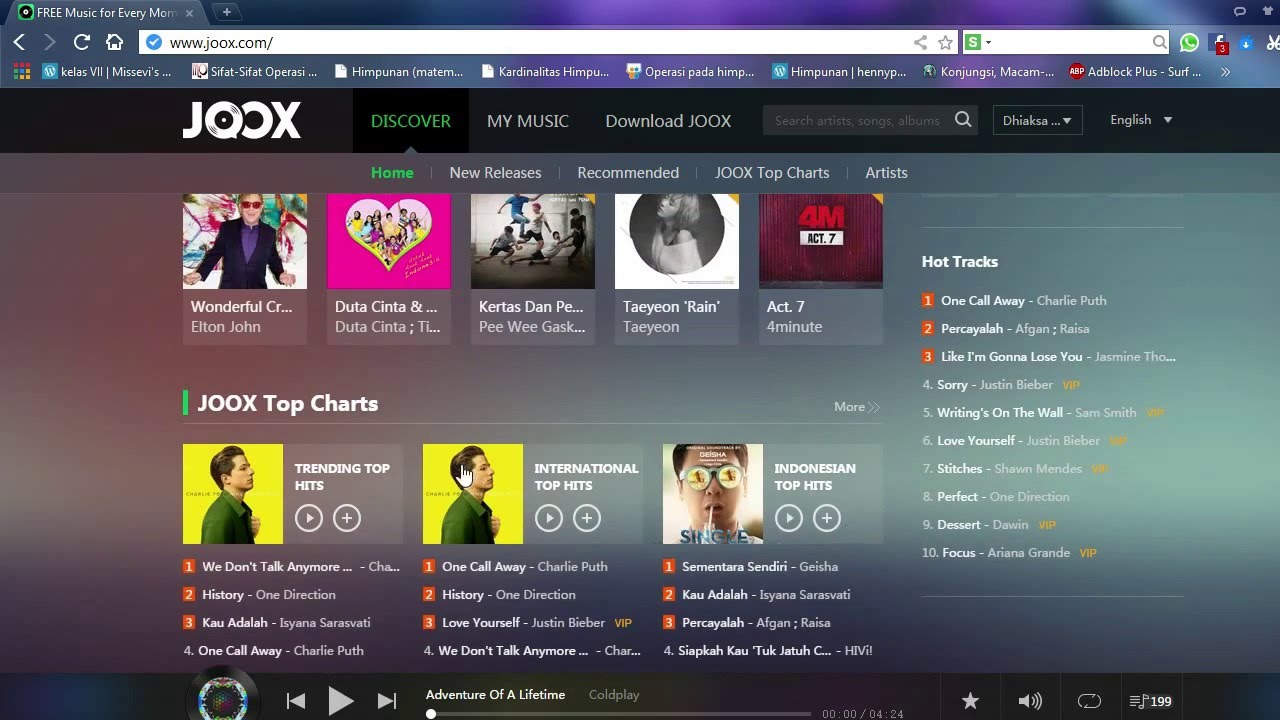Mute the player volume icon
This screenshot has height=720, width=1280.
tap(1029, 701)
